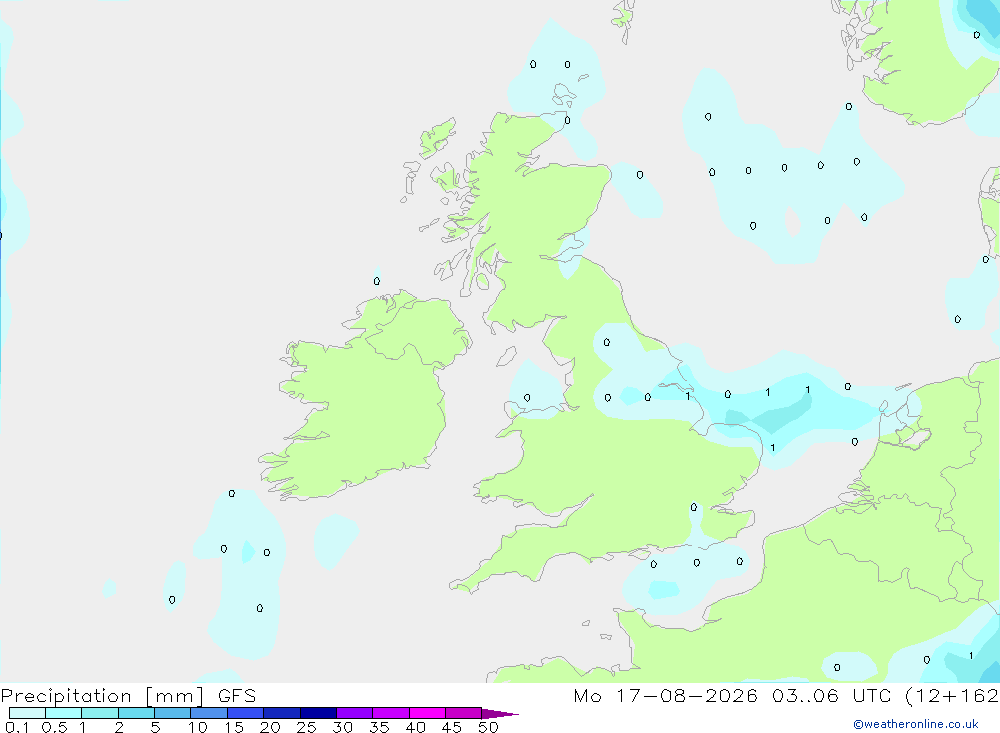Click the "35" legend scale label
The width and height of the screenshot is (1000, 733).
click(379, 727)
